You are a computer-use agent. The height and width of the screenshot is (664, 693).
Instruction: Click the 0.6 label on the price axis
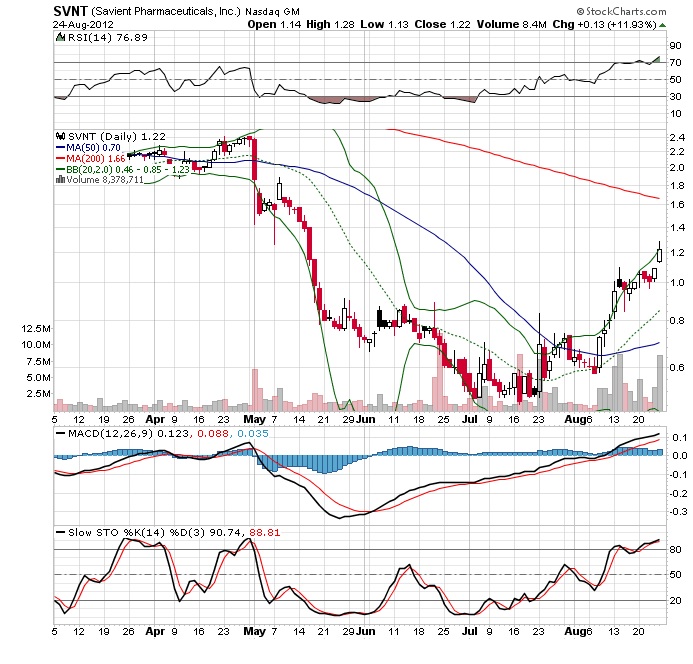tap(677, 367)
